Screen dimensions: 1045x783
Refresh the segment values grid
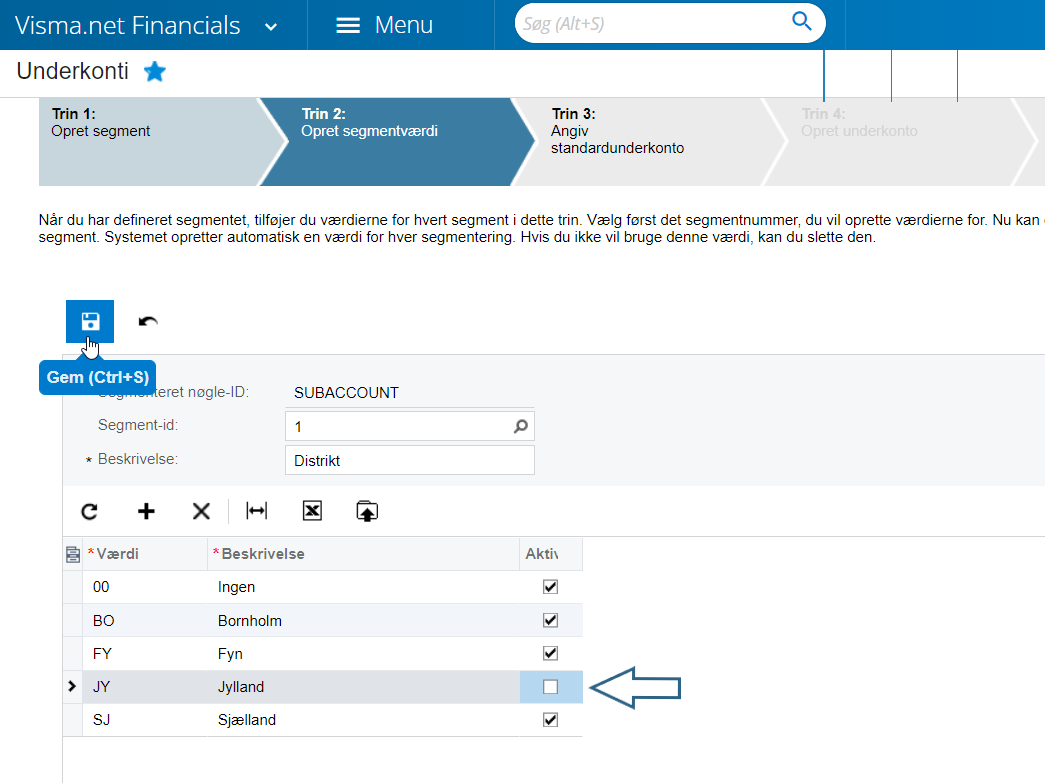90,511
